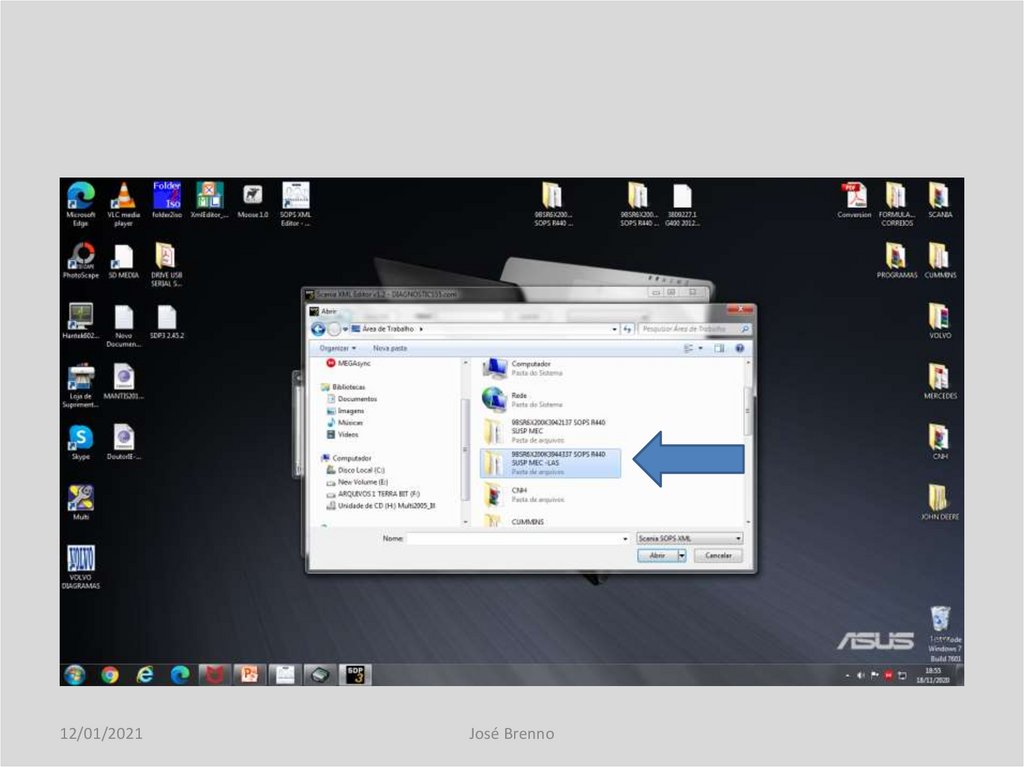
Task: Open SDP3 from the taskbar
Action: [356, 674]
